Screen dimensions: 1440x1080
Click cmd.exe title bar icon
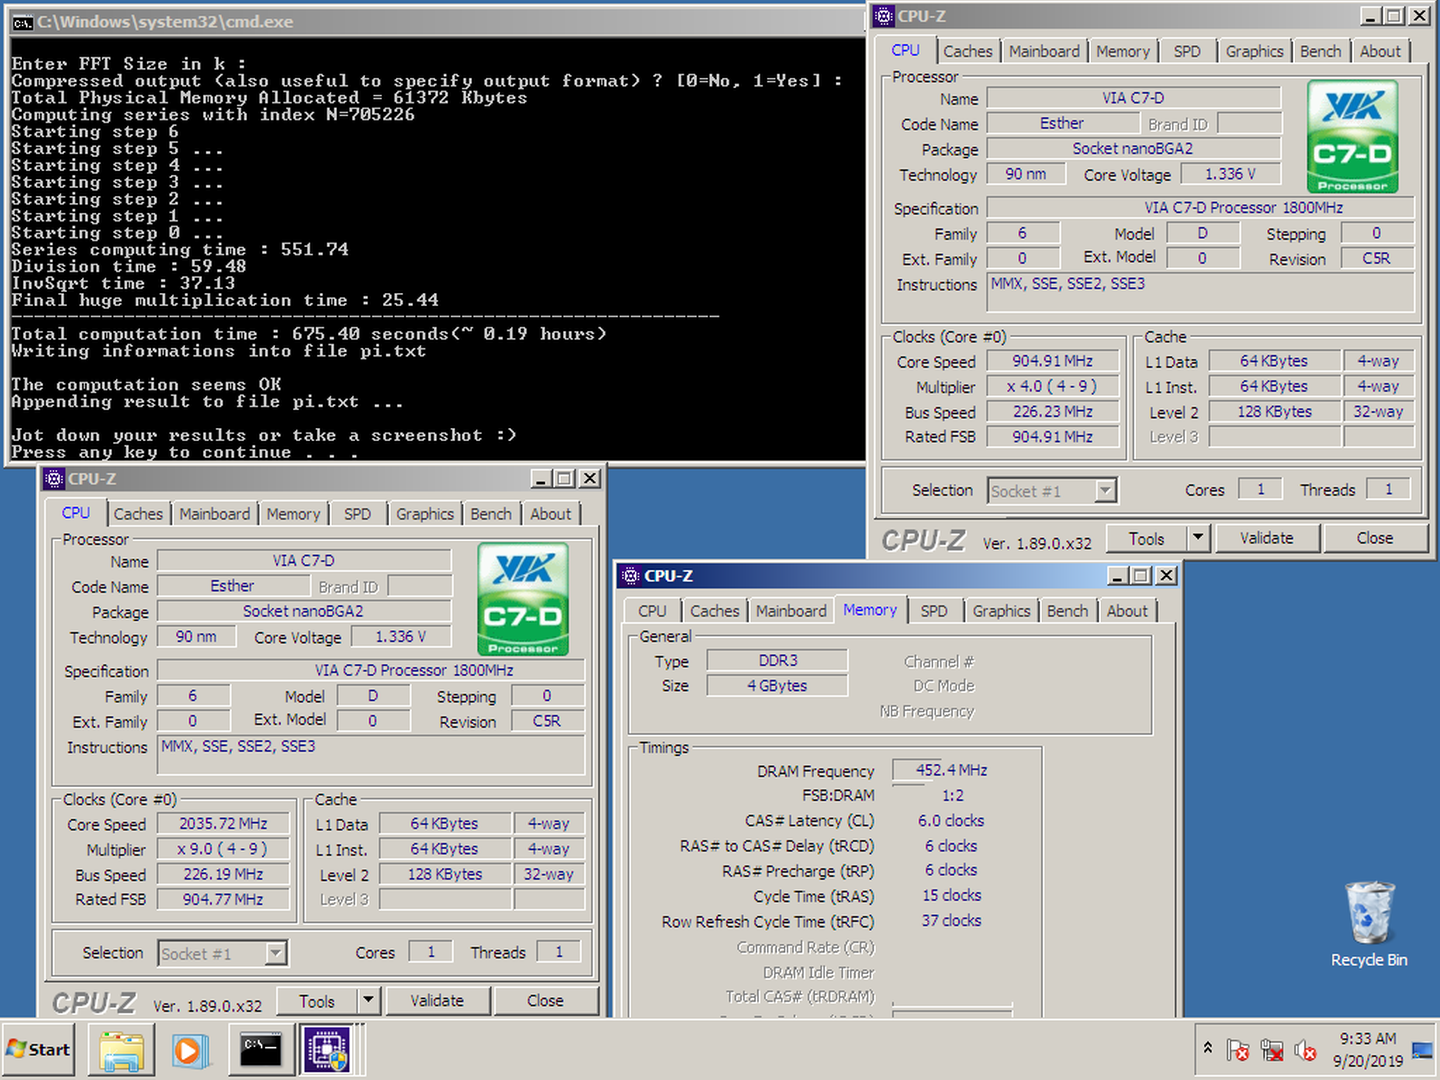click(x=22, y=21)
